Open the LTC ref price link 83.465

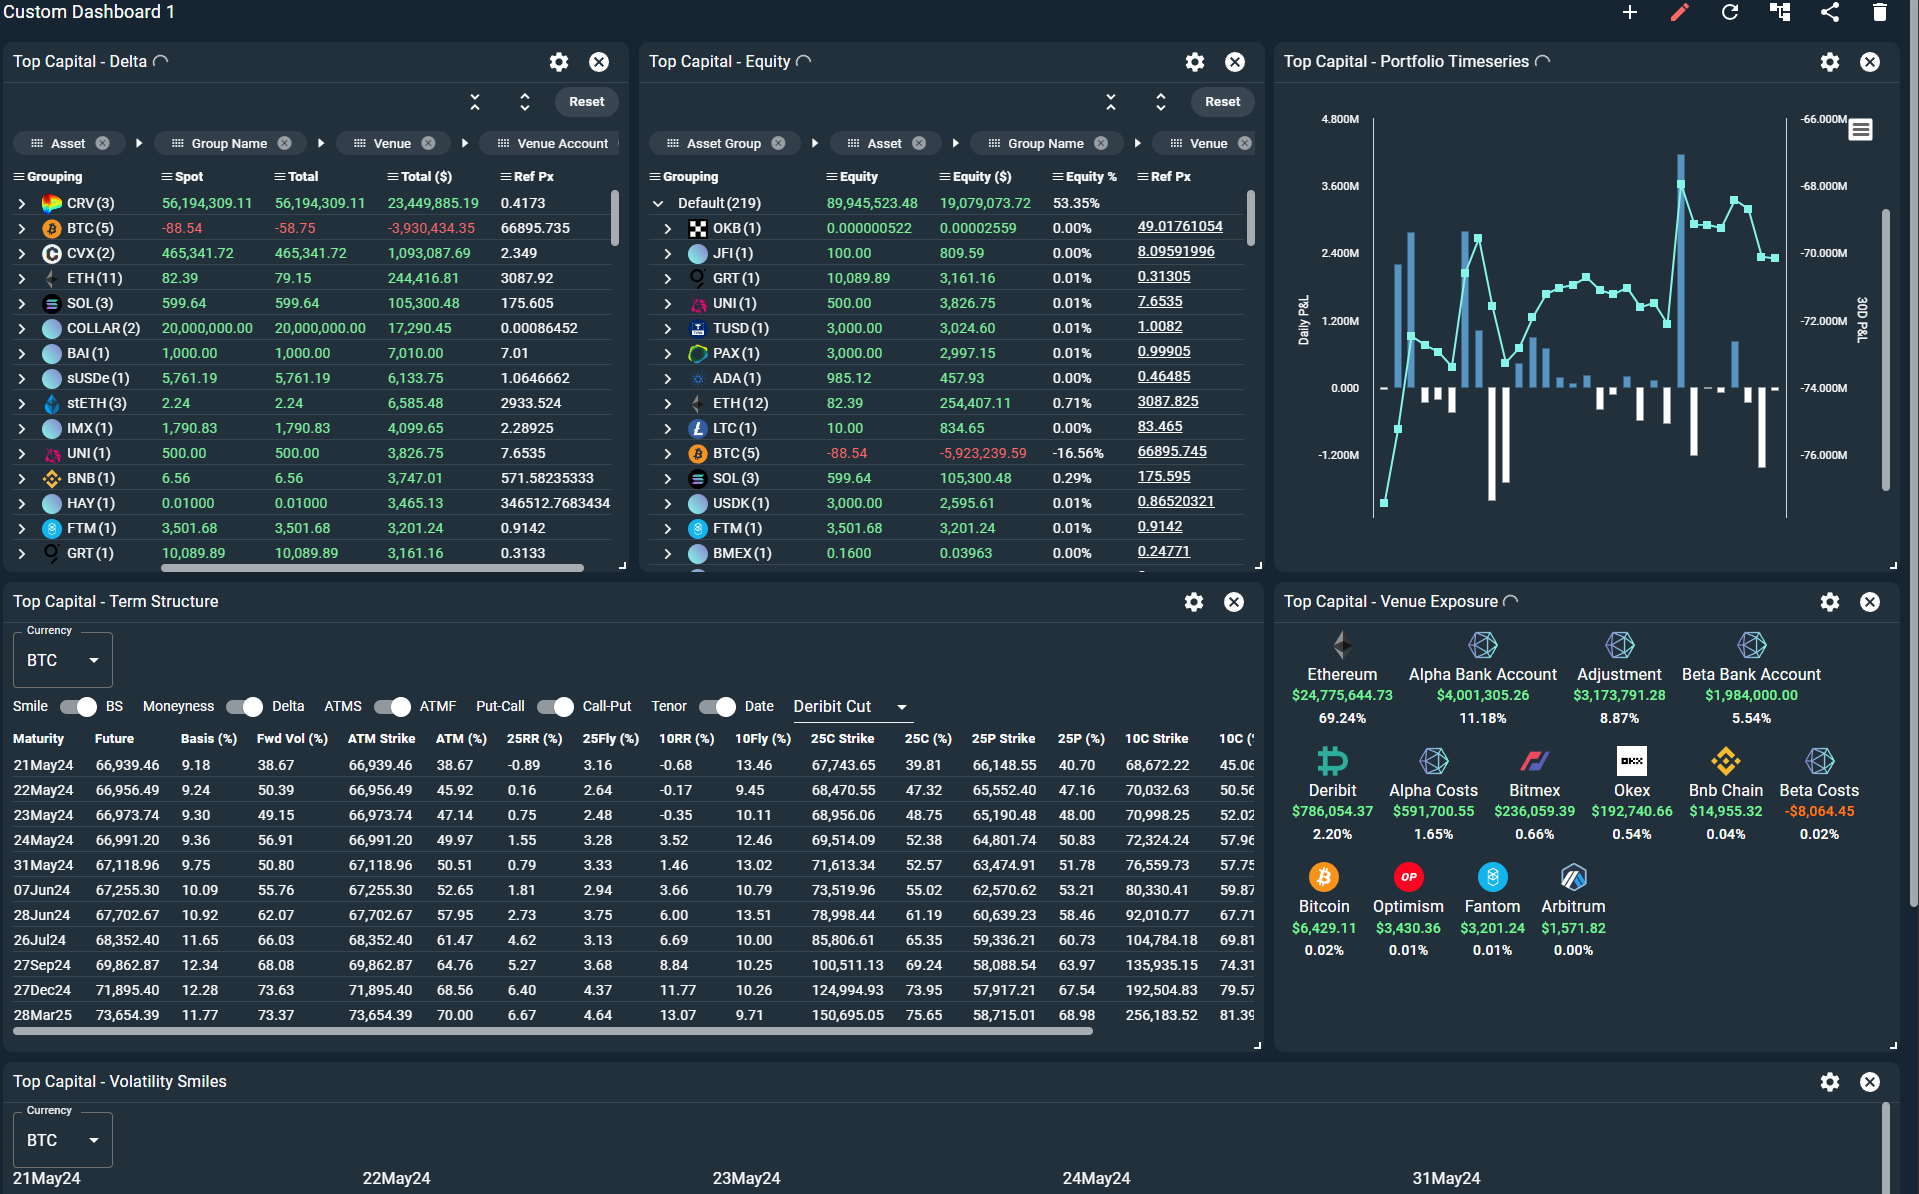1160,426
